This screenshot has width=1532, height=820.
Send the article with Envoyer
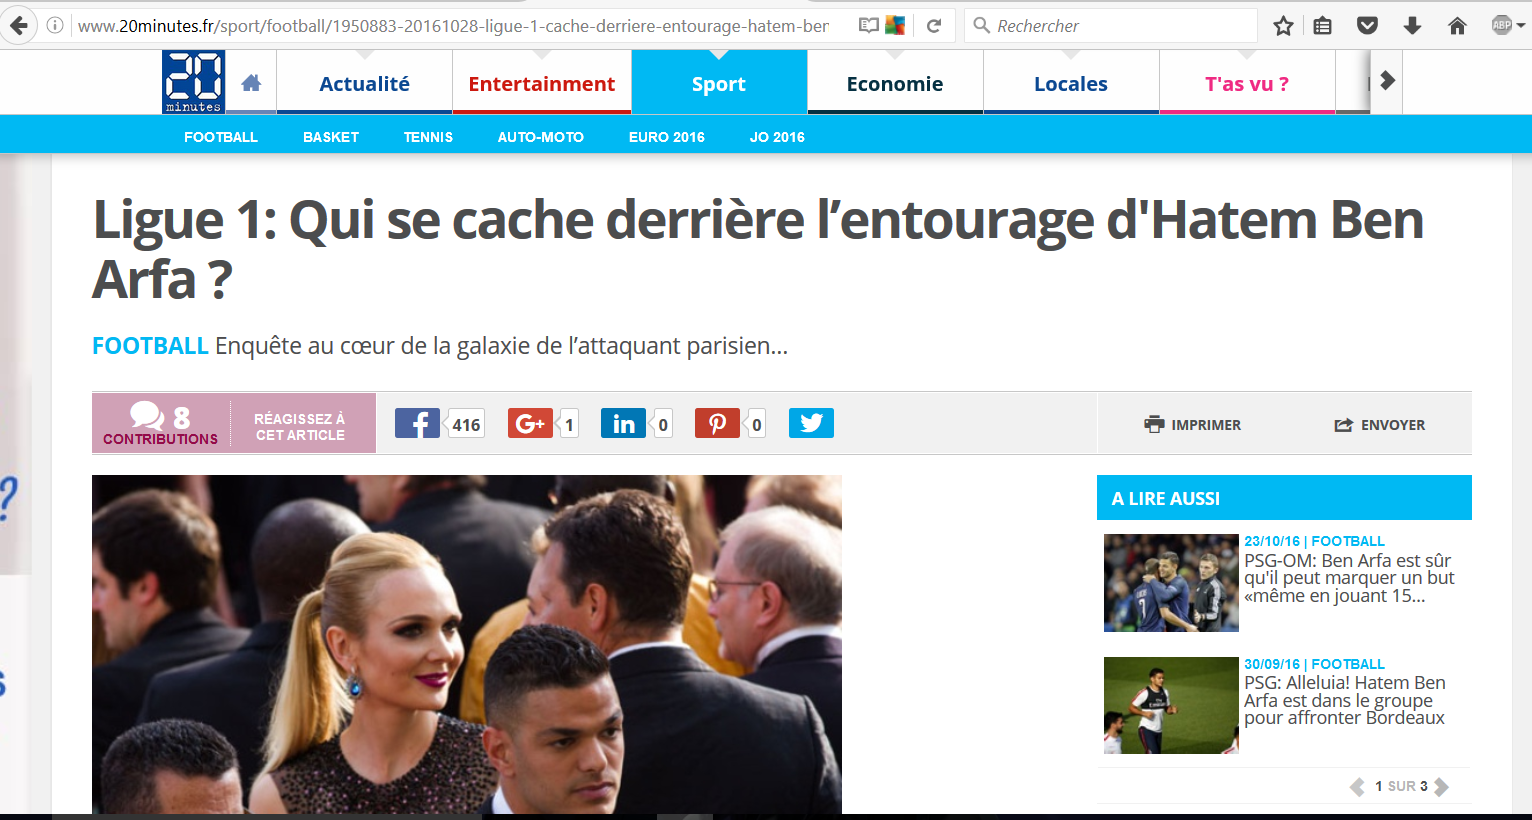1379,425
